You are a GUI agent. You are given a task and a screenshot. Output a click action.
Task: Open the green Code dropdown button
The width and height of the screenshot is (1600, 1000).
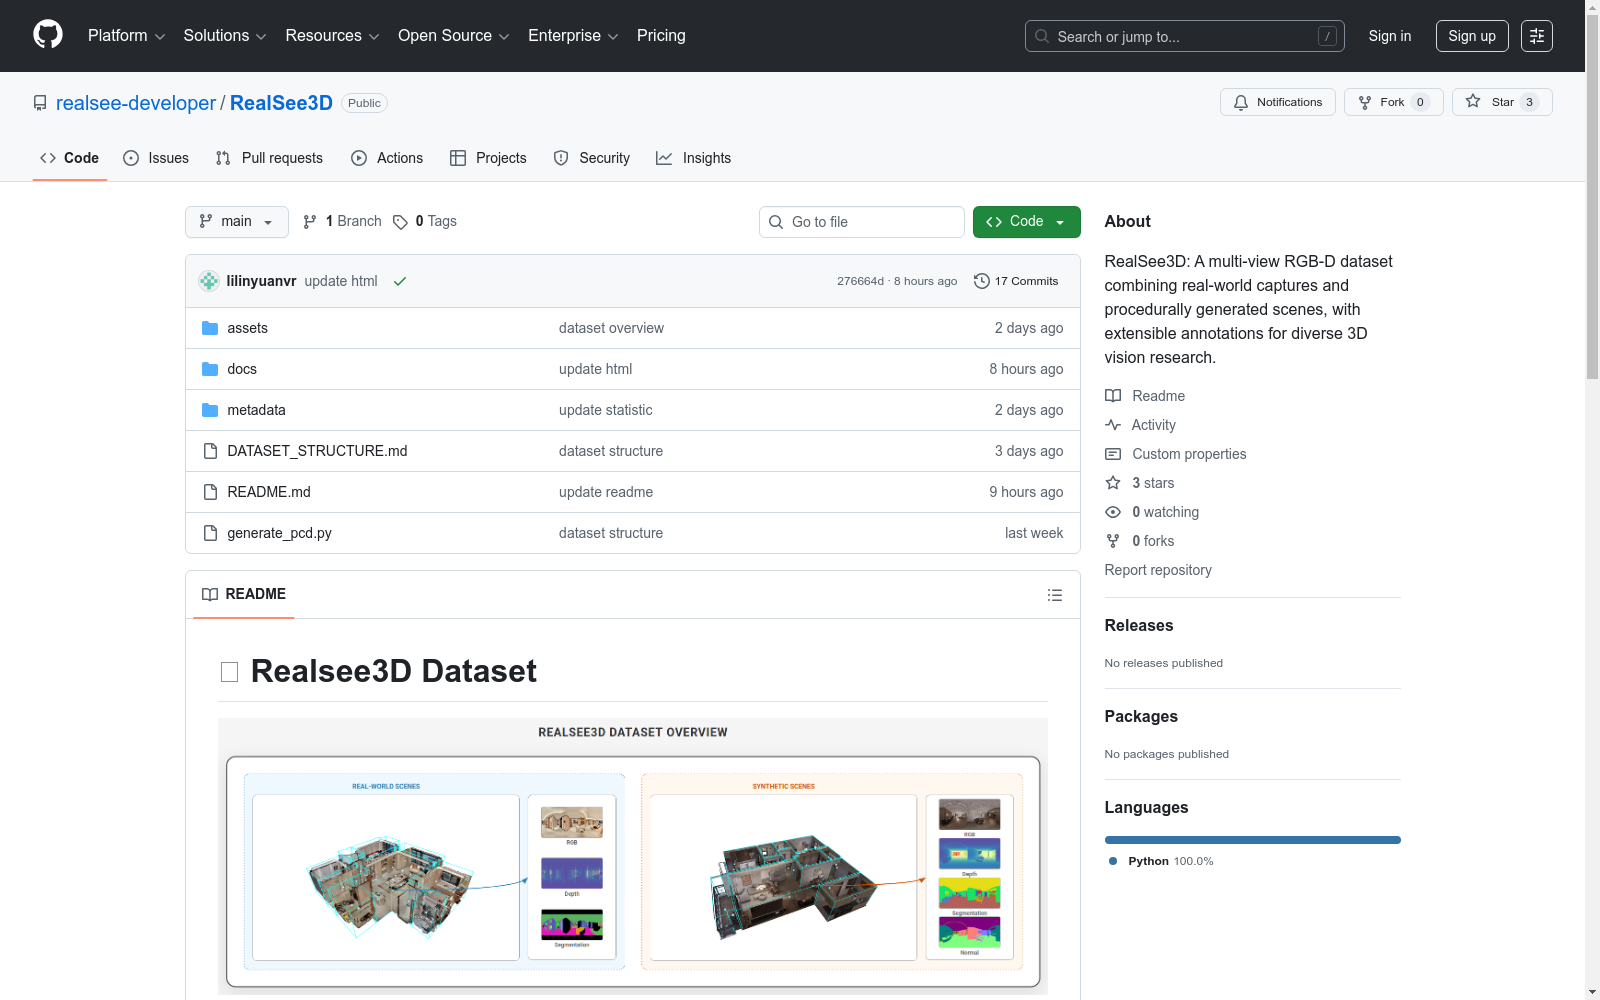pyautogui.click(x=1026, y=222)
